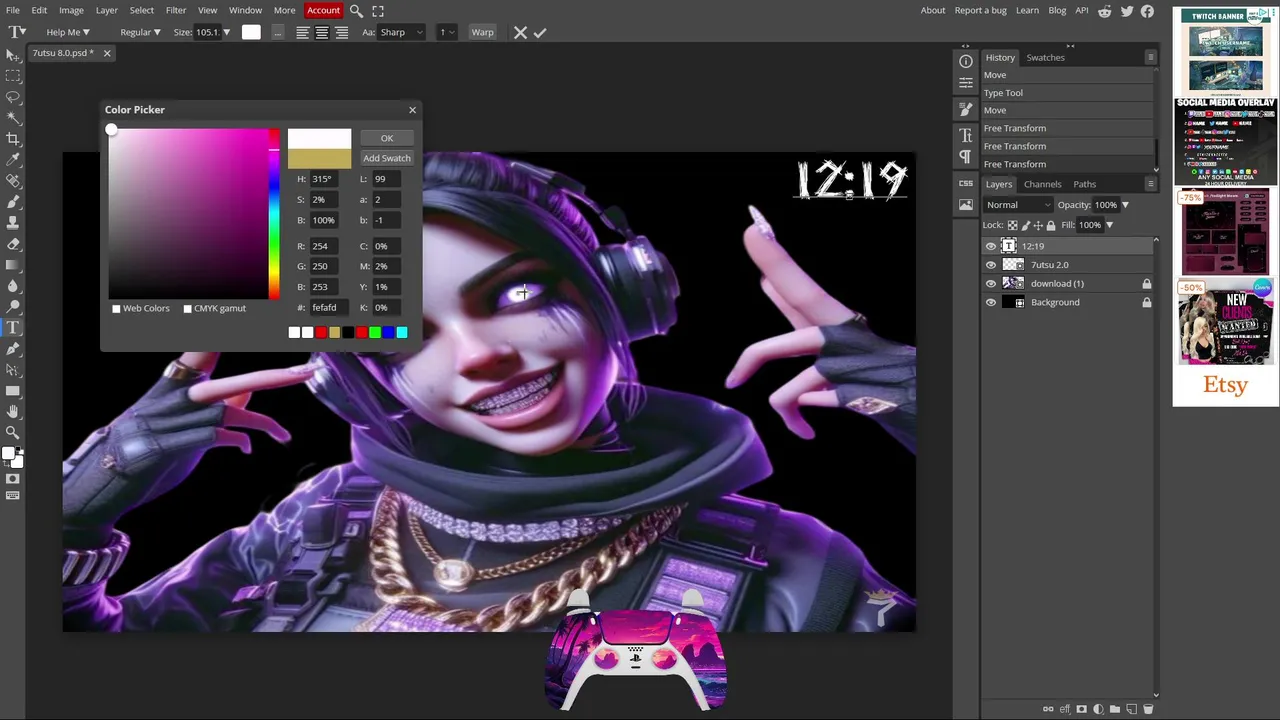Open the Info panel icon
Viewport: 1280px width, 720px height.
click(966, 62)
